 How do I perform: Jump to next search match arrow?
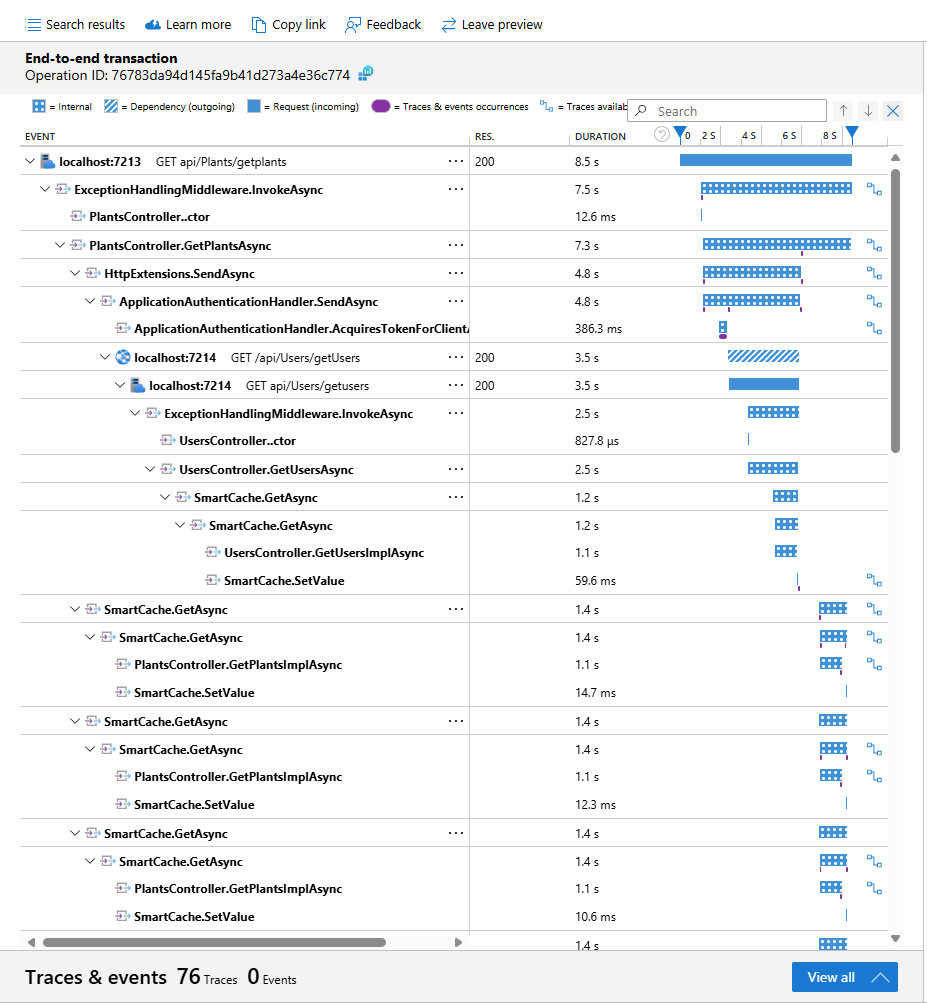click(x=868, y=111)
